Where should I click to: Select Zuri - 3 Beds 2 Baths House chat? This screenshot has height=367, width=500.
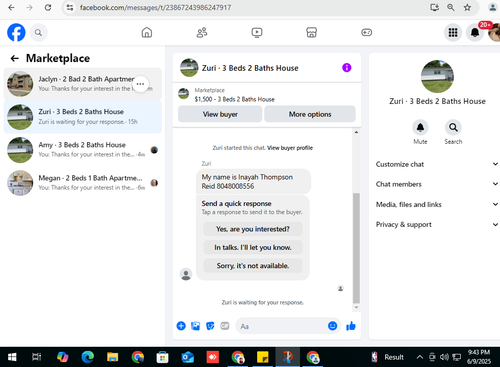tap(82, 117)
